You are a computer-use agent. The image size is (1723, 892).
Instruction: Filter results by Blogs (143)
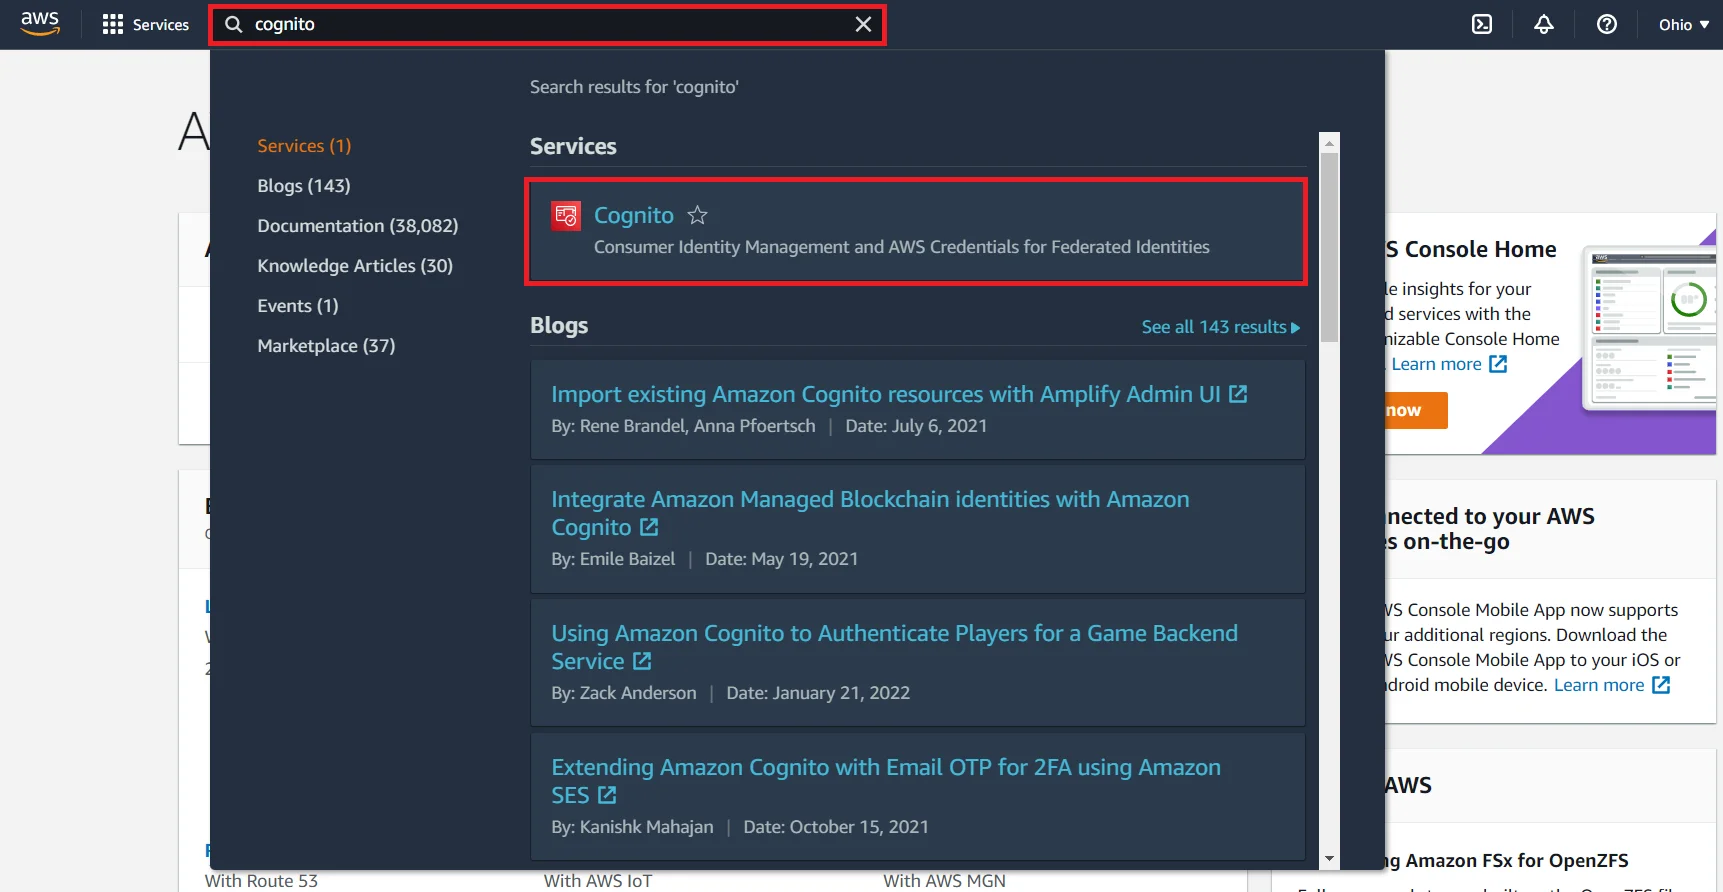pyautogui.click(x=304, y=186)
